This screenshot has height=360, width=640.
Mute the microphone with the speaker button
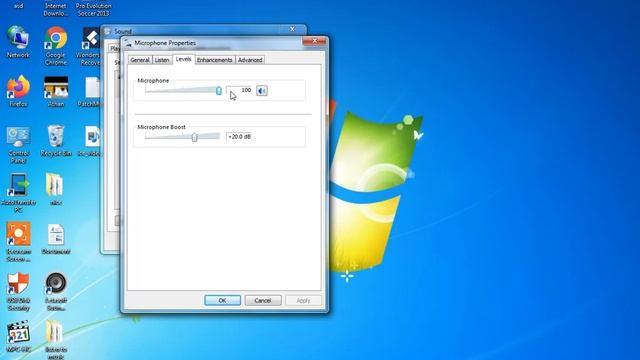point(262,91)
